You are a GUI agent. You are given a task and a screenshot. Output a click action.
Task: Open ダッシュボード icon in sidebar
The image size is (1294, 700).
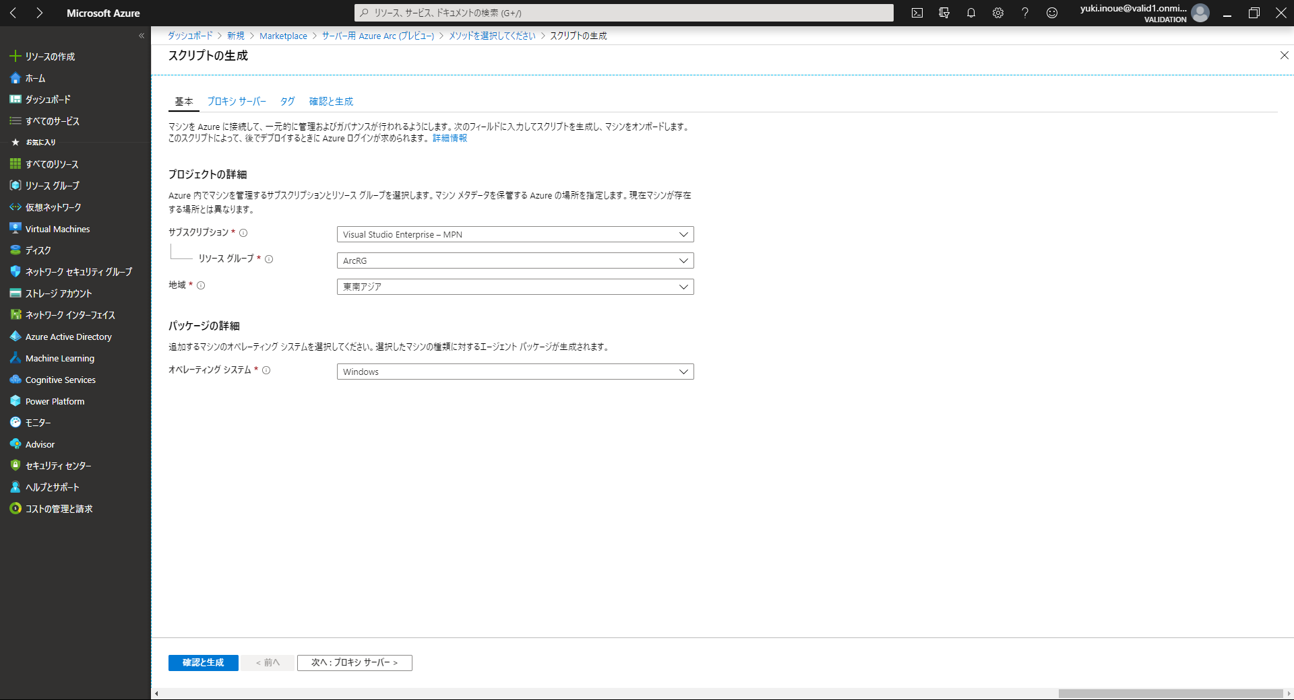pos(15,100)
